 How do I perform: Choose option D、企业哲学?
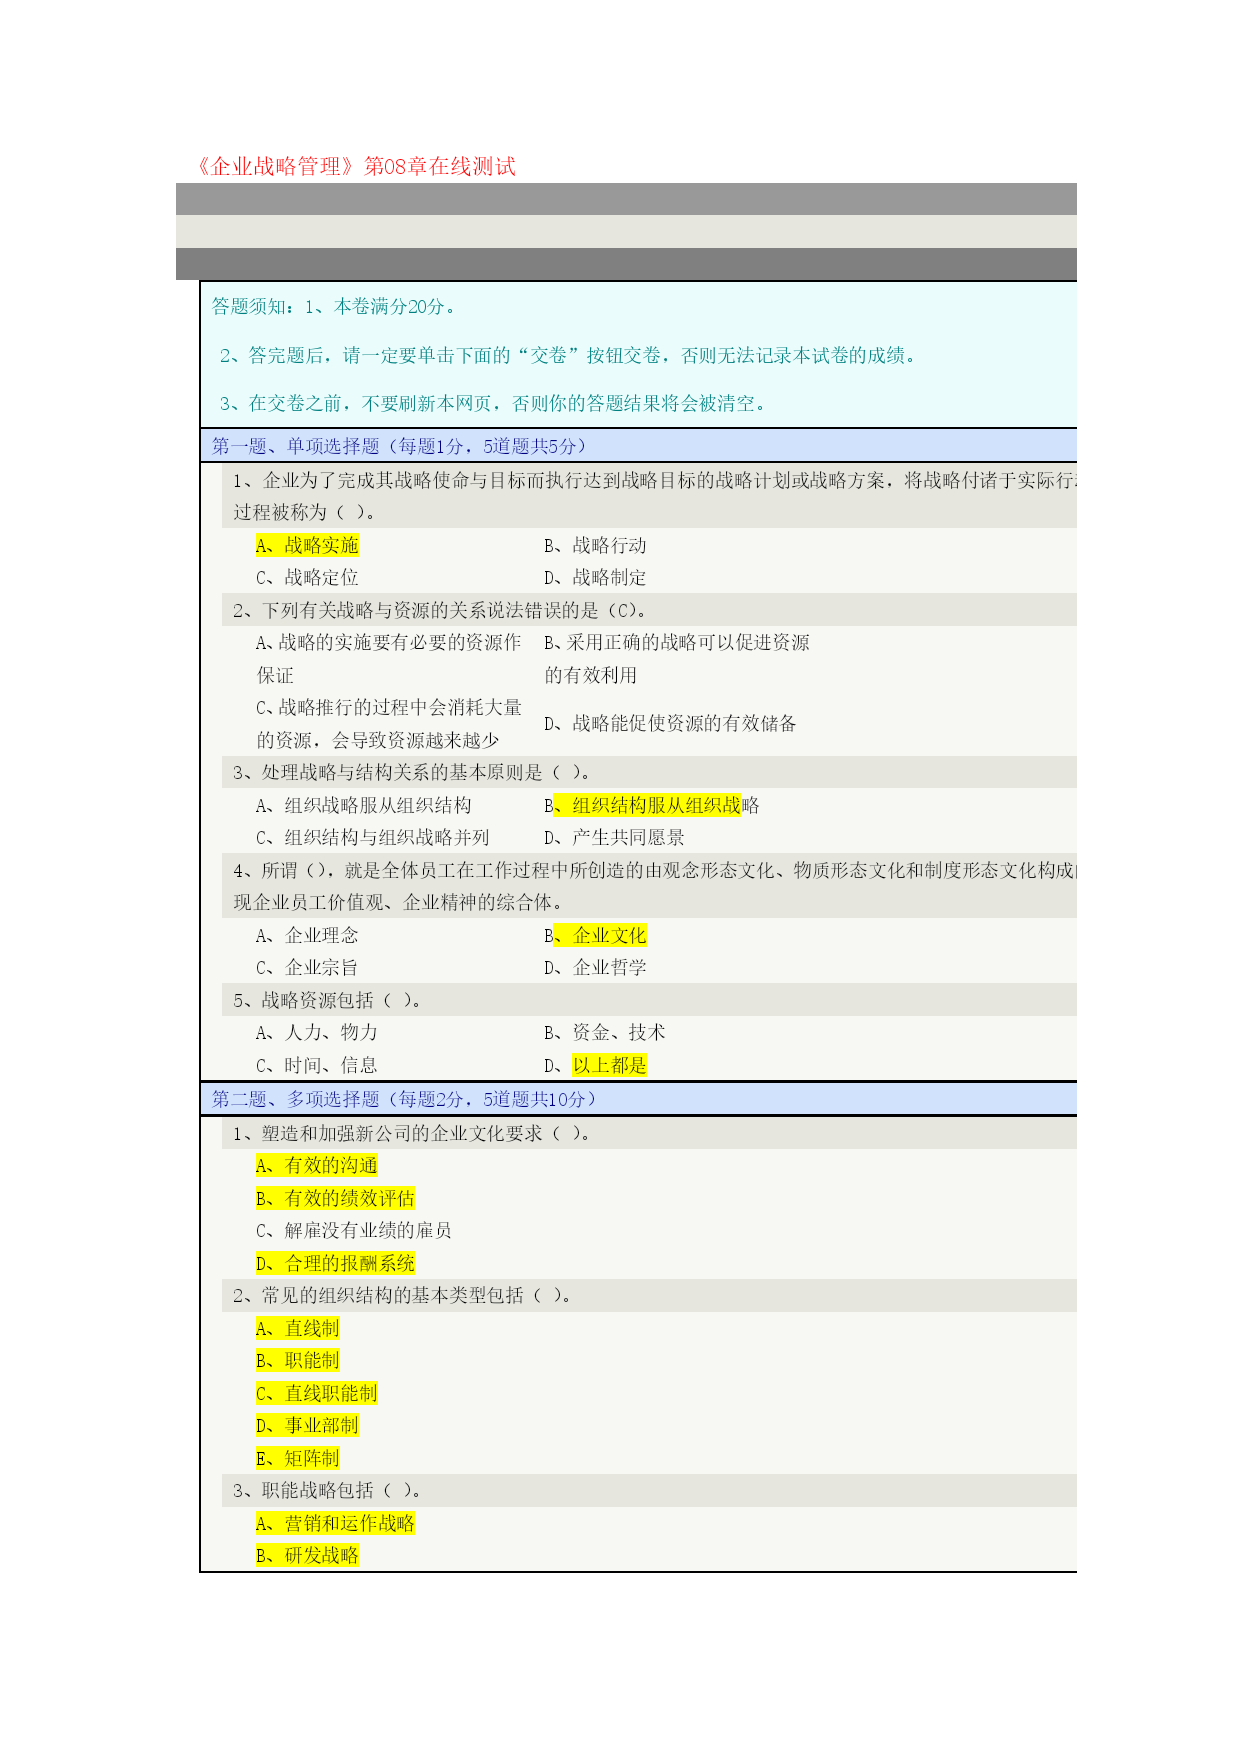(x=595, y=967)
